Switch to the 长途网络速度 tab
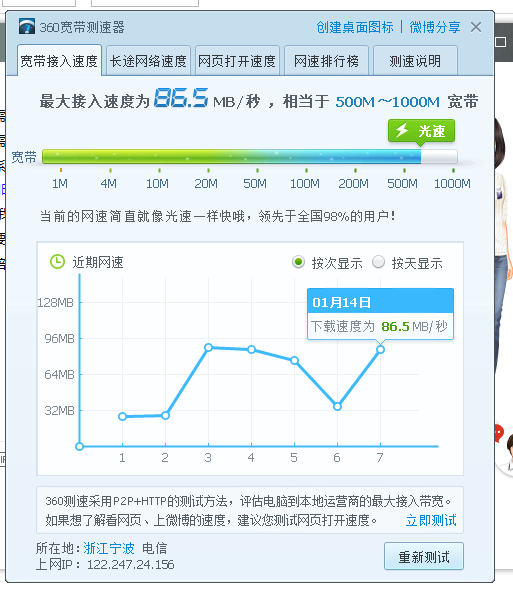 pos(148,61)
